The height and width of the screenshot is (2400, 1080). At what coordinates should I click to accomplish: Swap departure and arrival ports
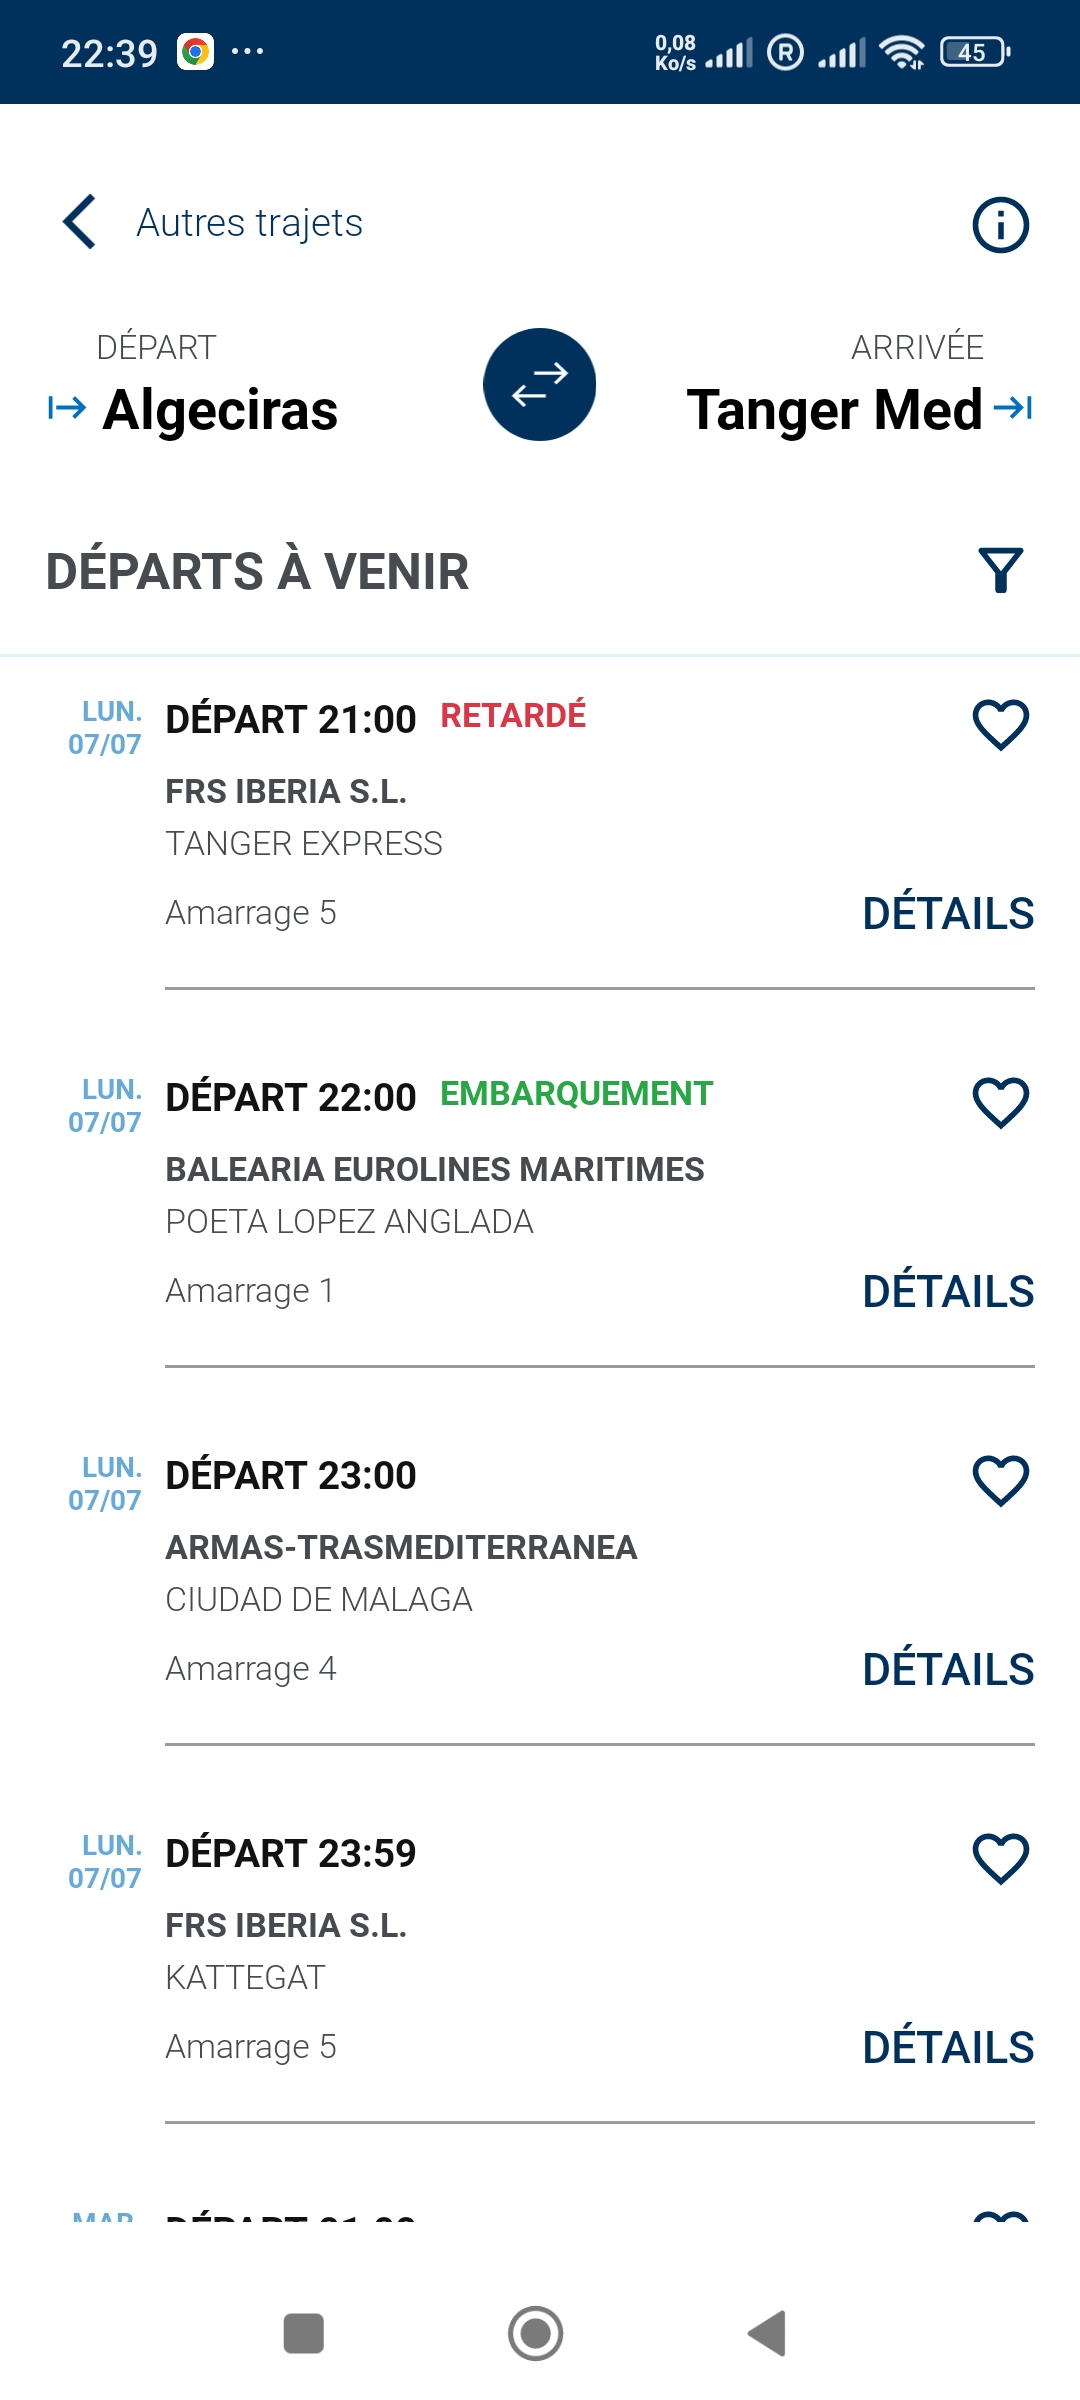coord(540,385)
